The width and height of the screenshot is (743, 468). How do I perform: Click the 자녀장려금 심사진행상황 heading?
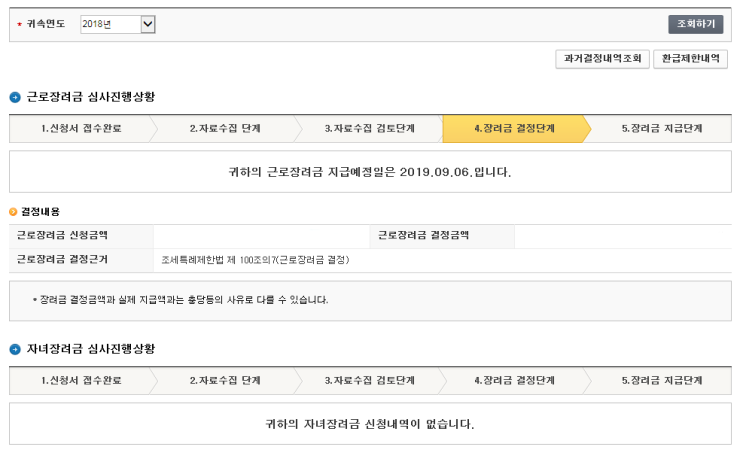91,349
